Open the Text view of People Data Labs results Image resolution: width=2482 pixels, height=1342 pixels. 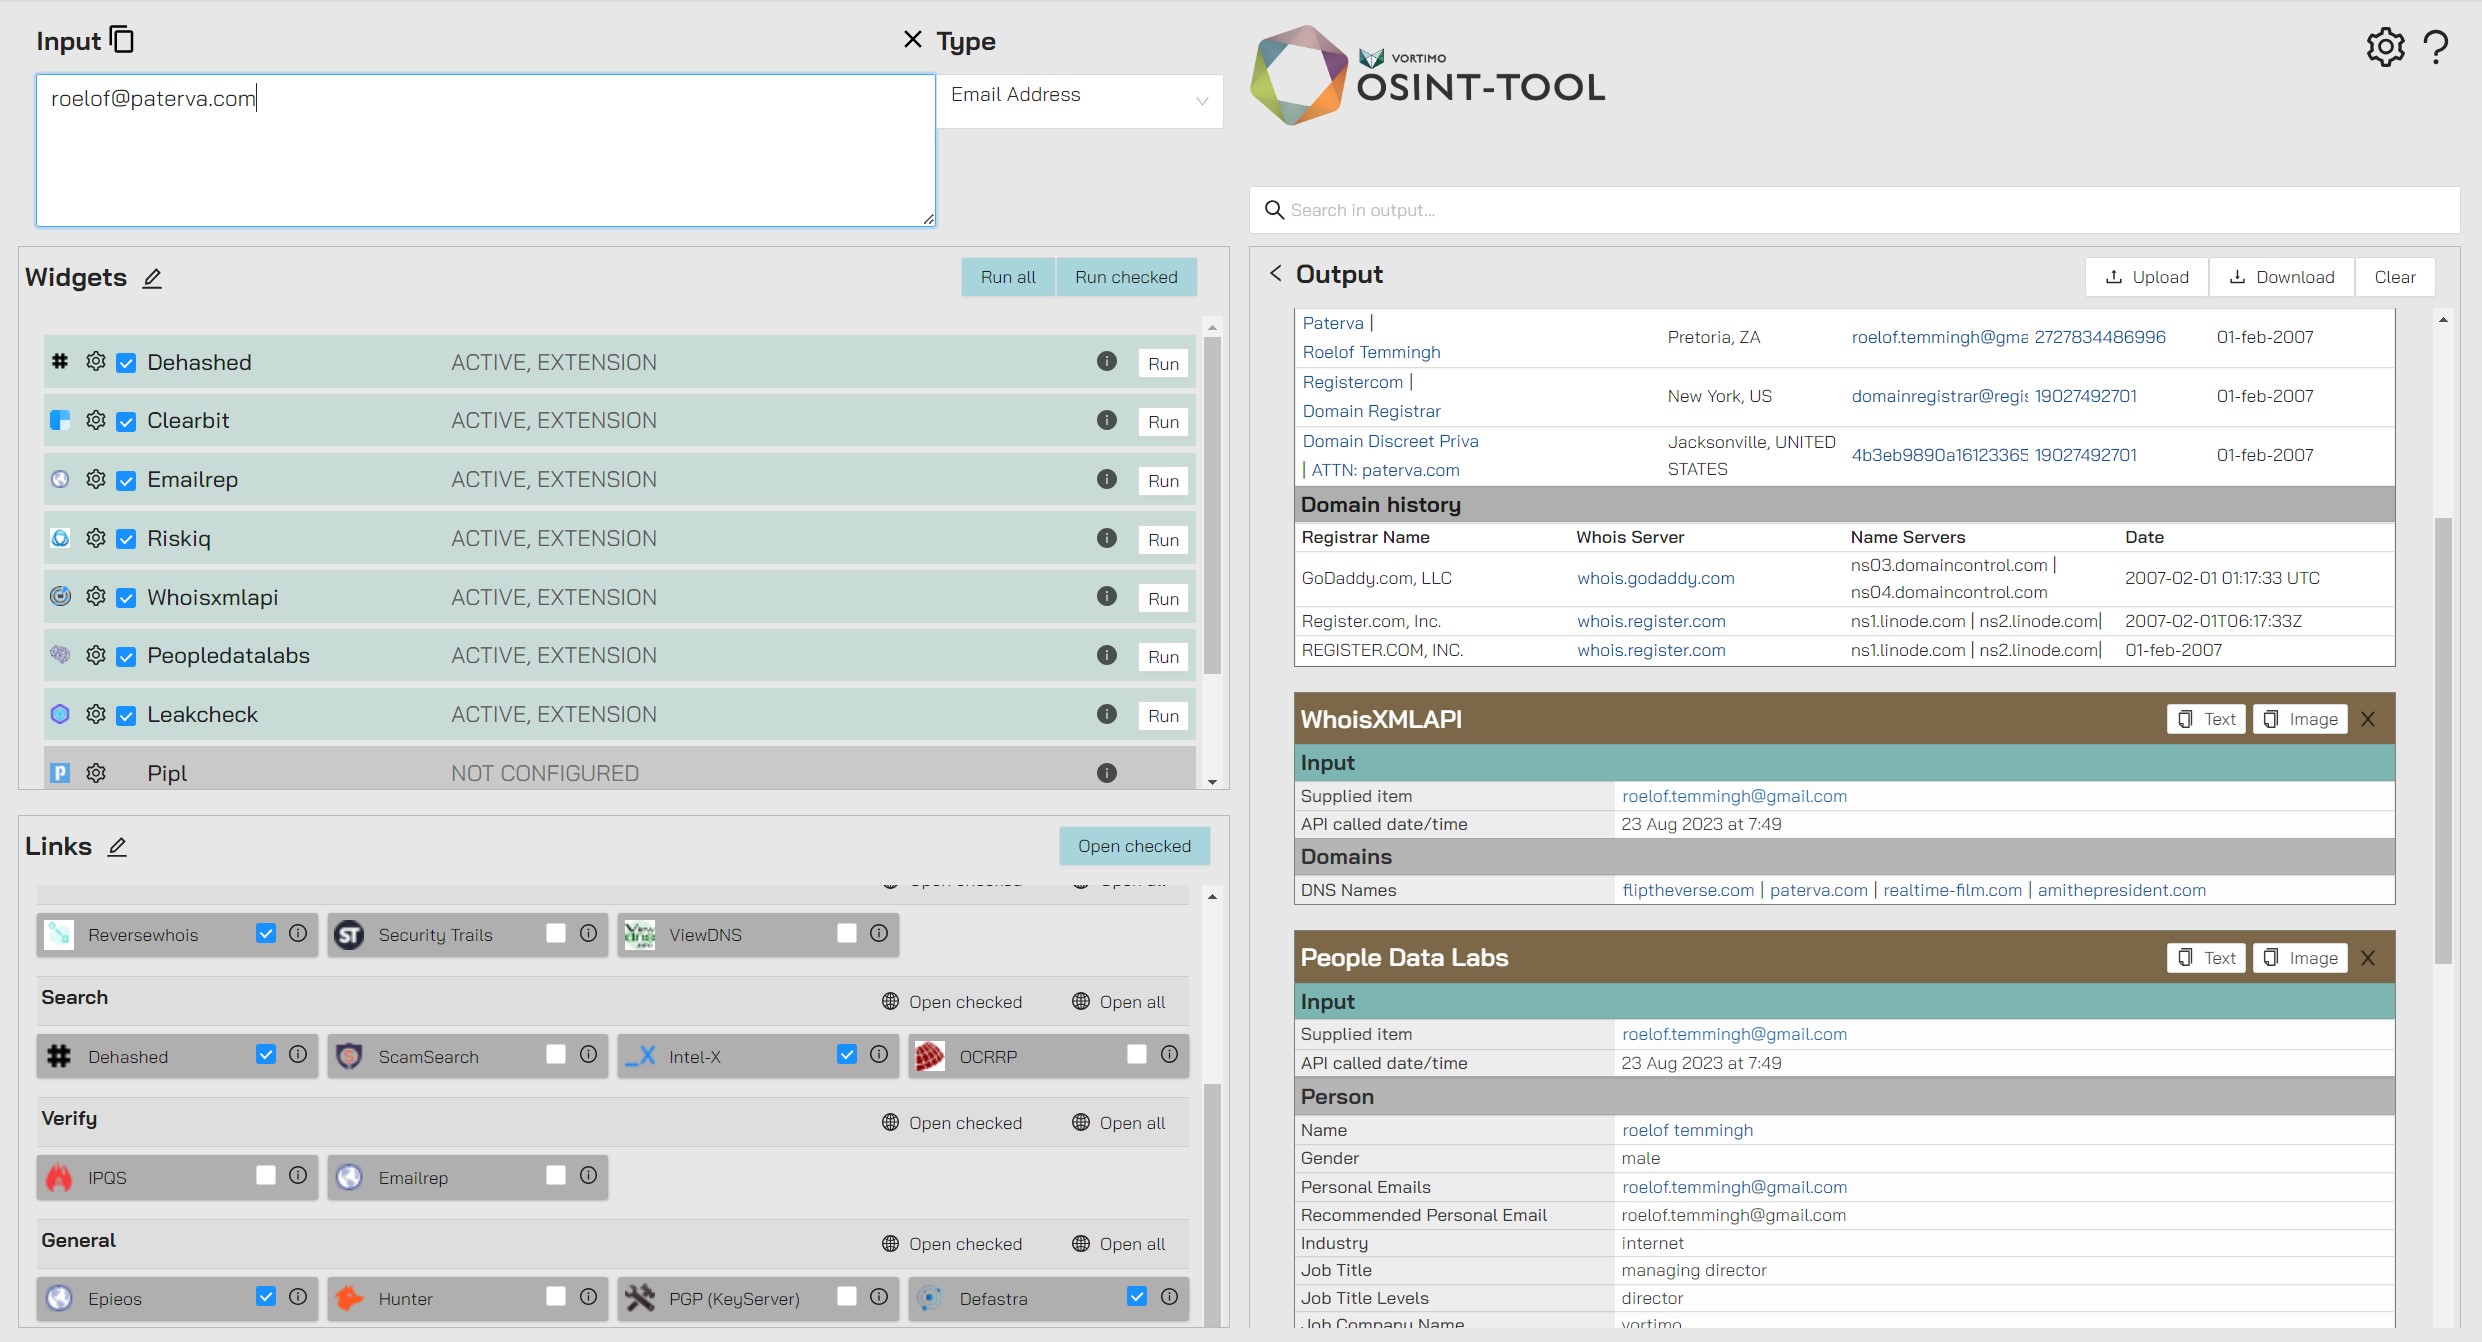pos(2205,957)
